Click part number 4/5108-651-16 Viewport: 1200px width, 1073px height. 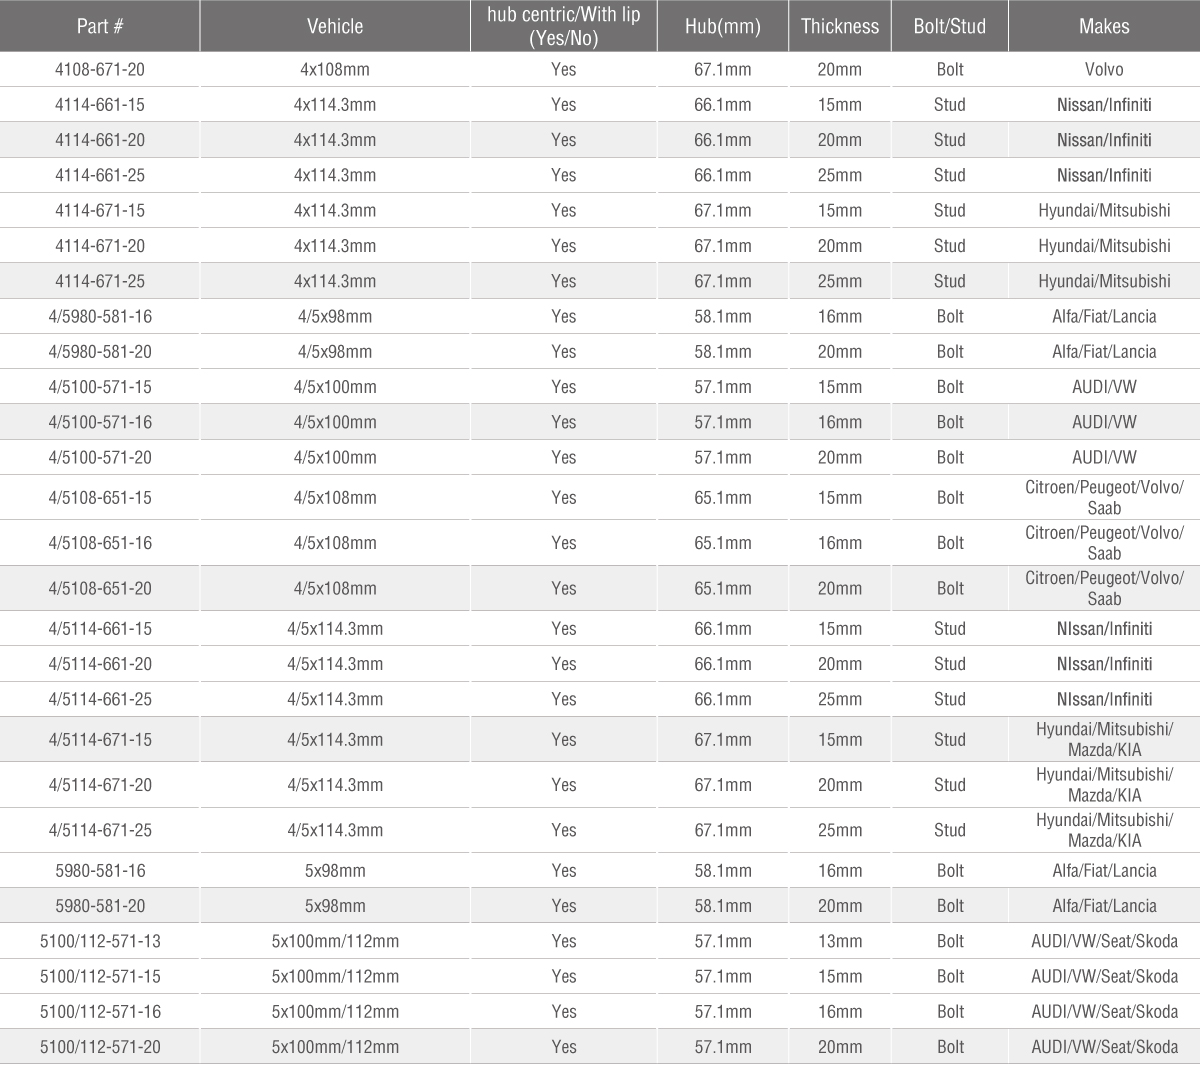click(100, 543)
